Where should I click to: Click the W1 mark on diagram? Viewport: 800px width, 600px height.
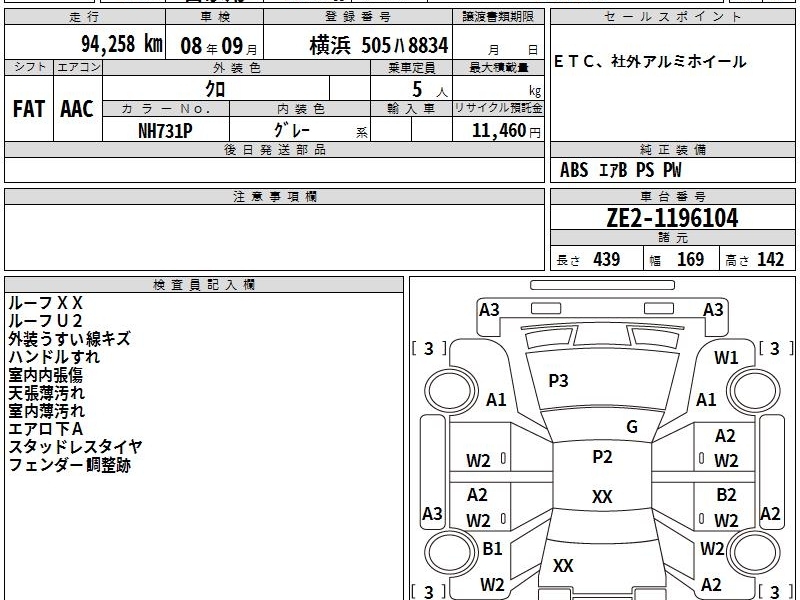click(x=726, y=358)
